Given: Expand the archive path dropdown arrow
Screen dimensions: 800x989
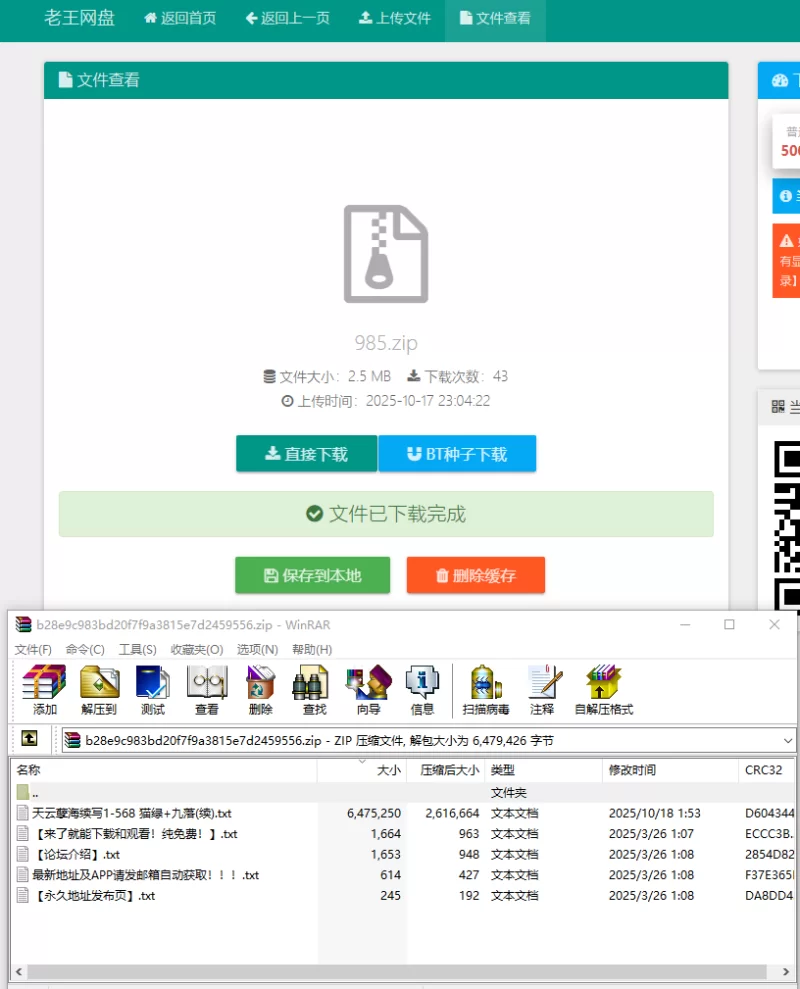Looking at the screenshot, I should coord(788,741).
